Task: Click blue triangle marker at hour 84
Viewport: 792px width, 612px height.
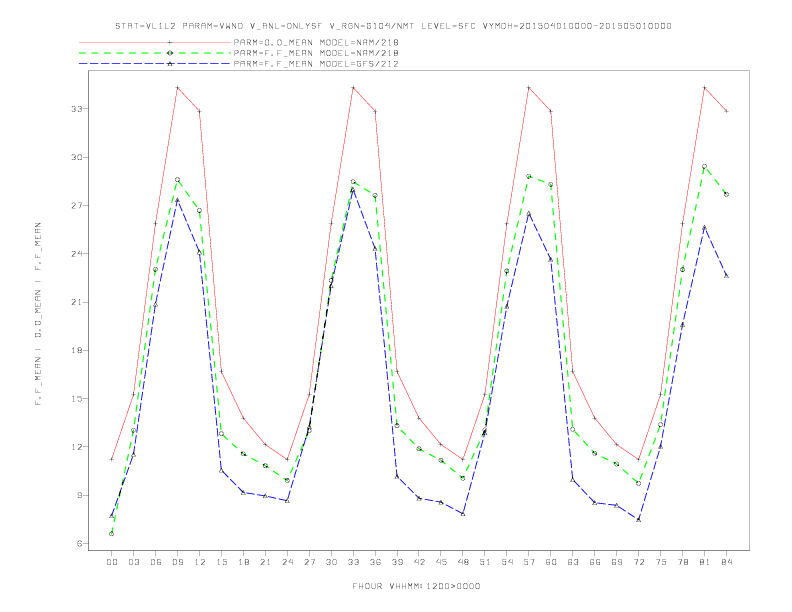Action: (726, 276)
